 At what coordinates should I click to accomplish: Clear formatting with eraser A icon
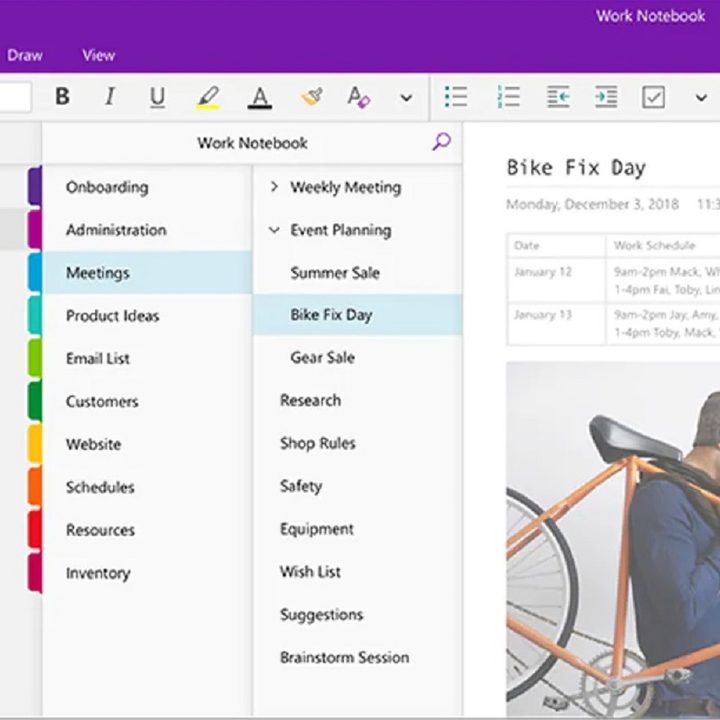(x=358, y=97)
